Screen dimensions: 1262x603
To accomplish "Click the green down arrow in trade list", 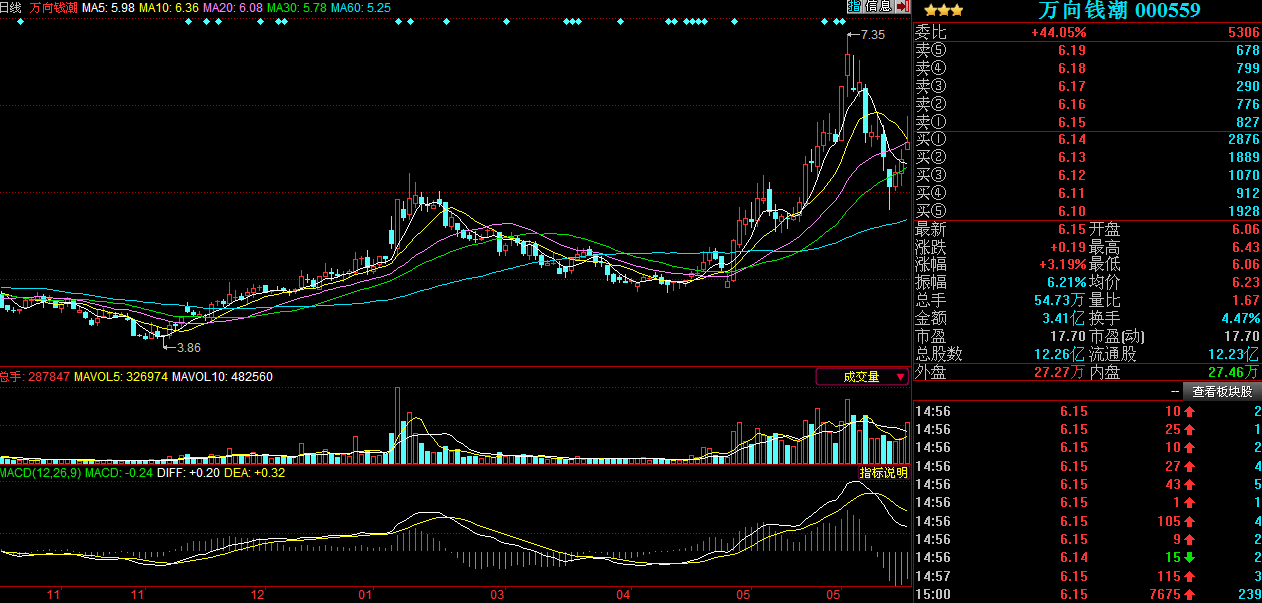I will pos(1190,557).
